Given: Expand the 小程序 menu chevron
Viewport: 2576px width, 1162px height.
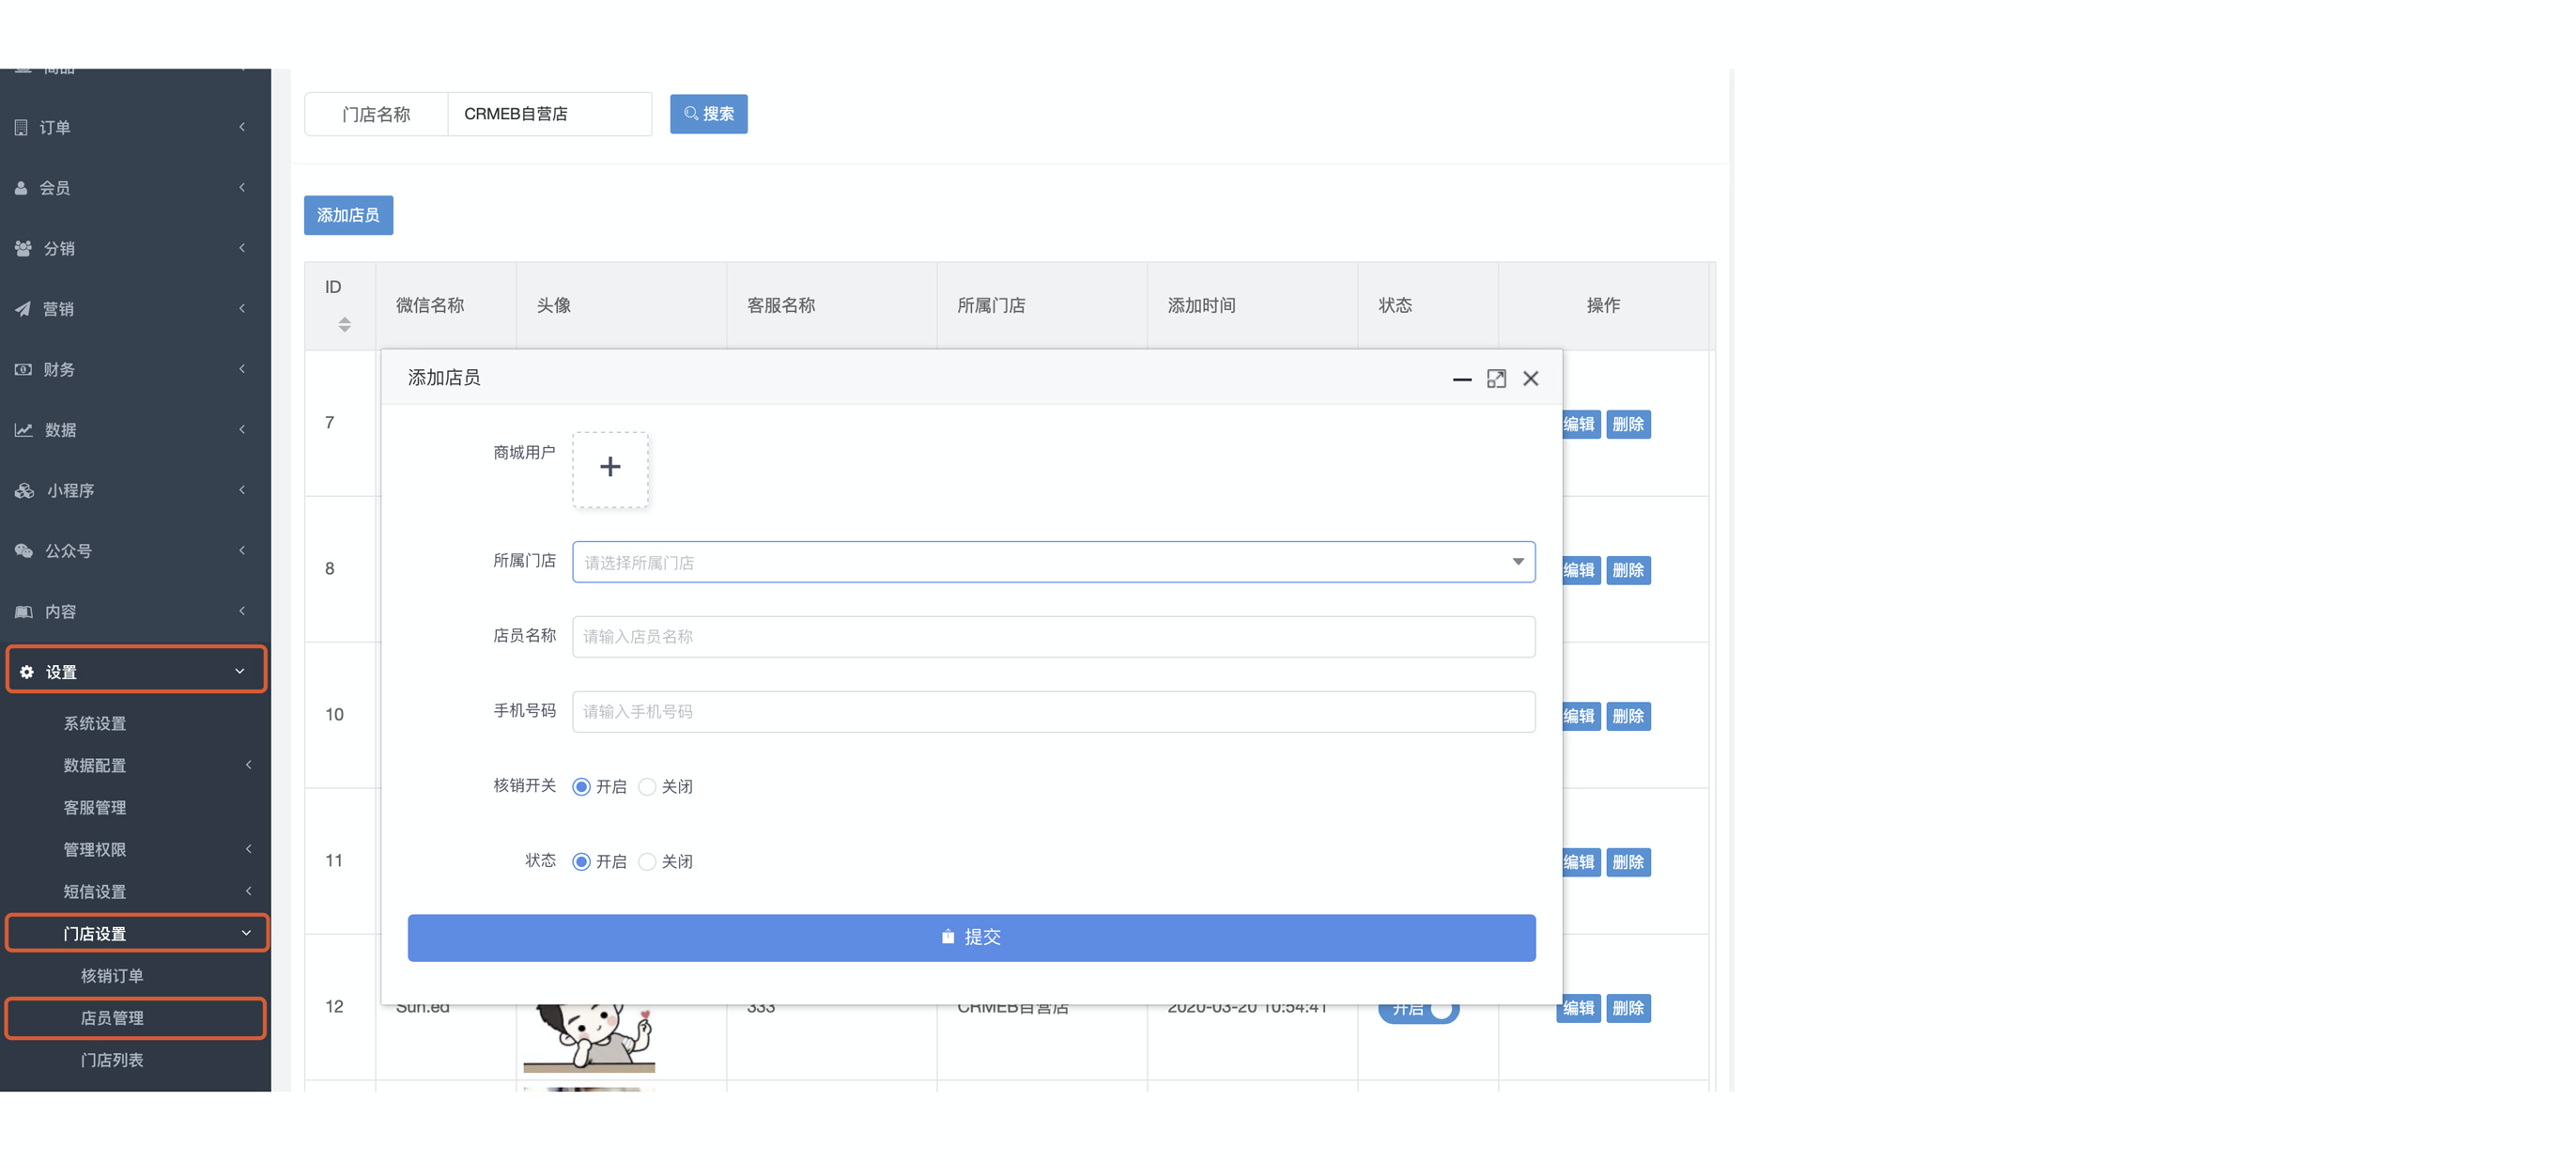Looking at the screenshot, I should (242, 490).
